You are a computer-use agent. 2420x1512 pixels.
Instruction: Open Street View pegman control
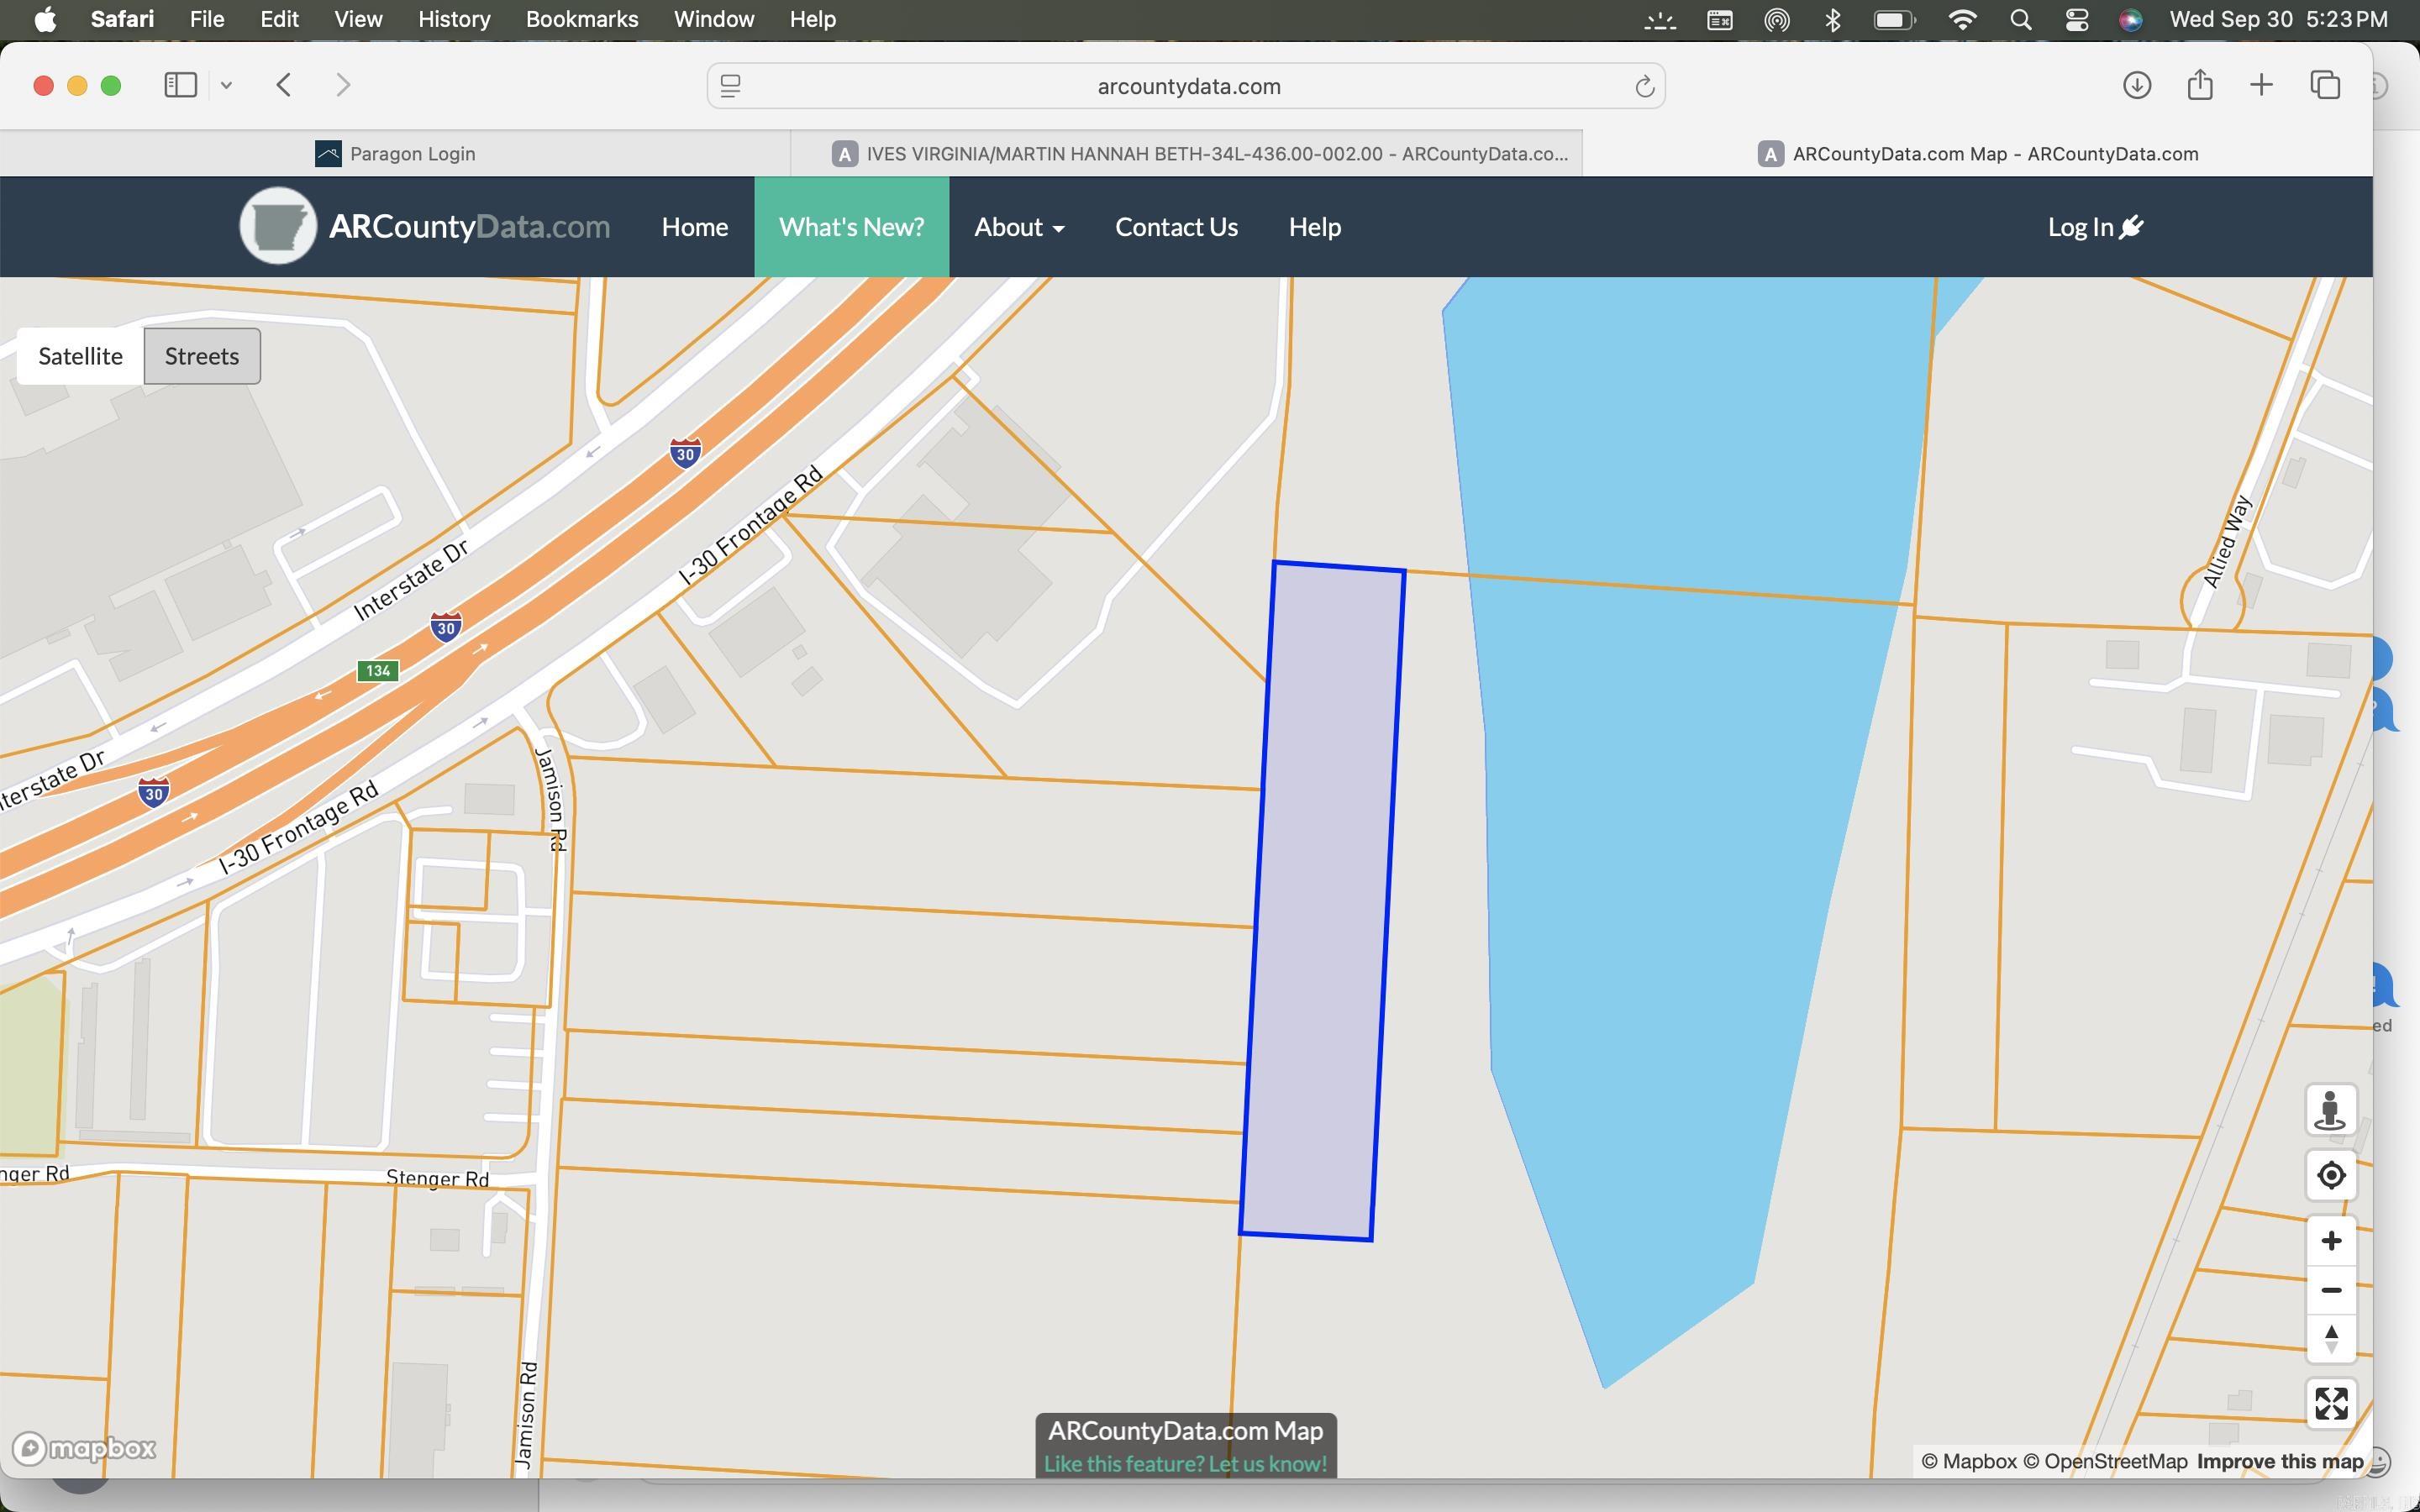pos(2330,1110)
